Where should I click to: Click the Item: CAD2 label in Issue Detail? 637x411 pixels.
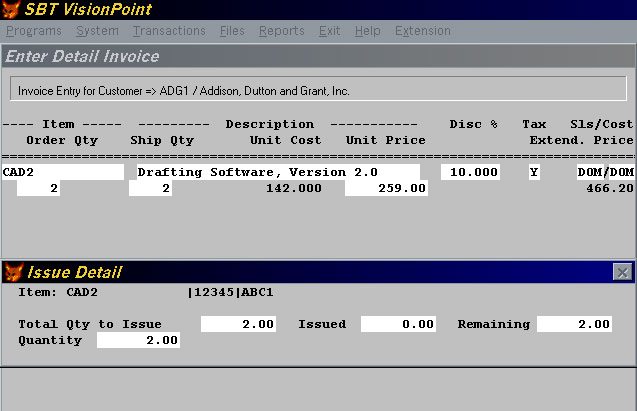[x=58, y=292]
